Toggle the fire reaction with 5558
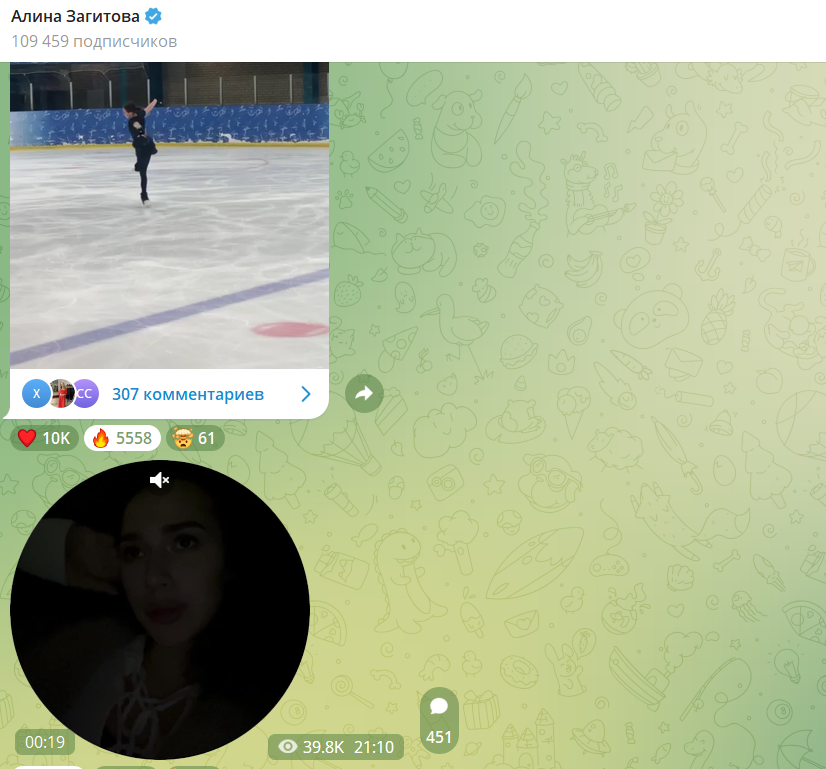The height and width of the screenshot is (769, 826). coord(121,438)
